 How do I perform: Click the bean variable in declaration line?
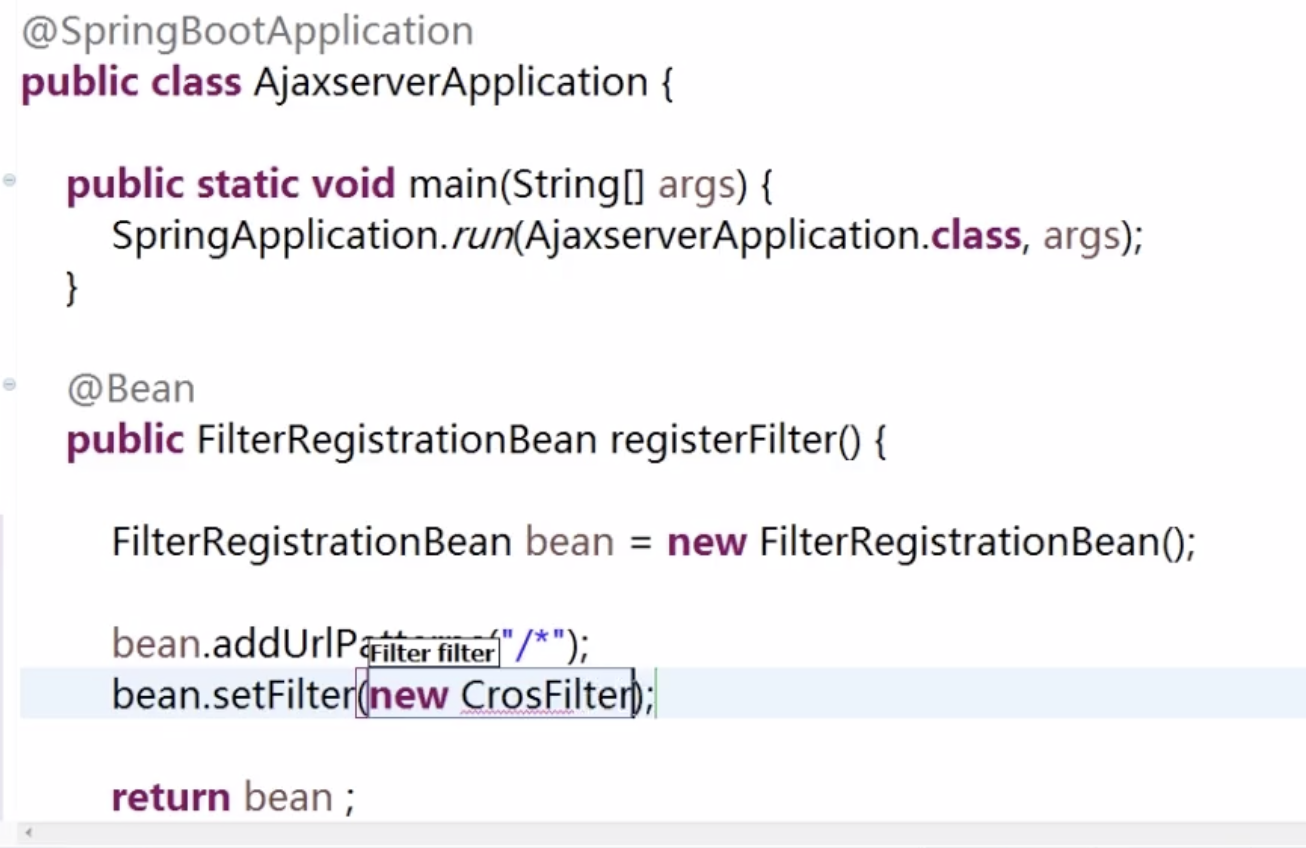pyautogui.click(x=569, y=542)
